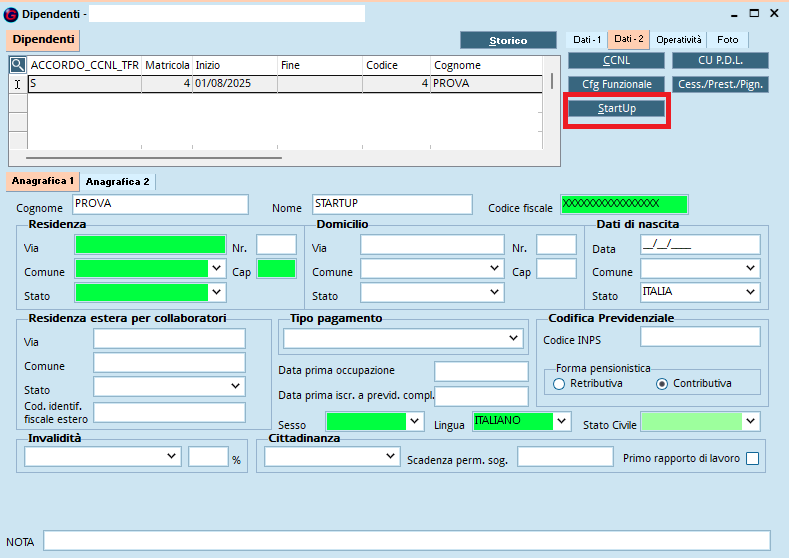Open CU P.D.L. button
Viewport: 789px width, 558px height.
720,60
